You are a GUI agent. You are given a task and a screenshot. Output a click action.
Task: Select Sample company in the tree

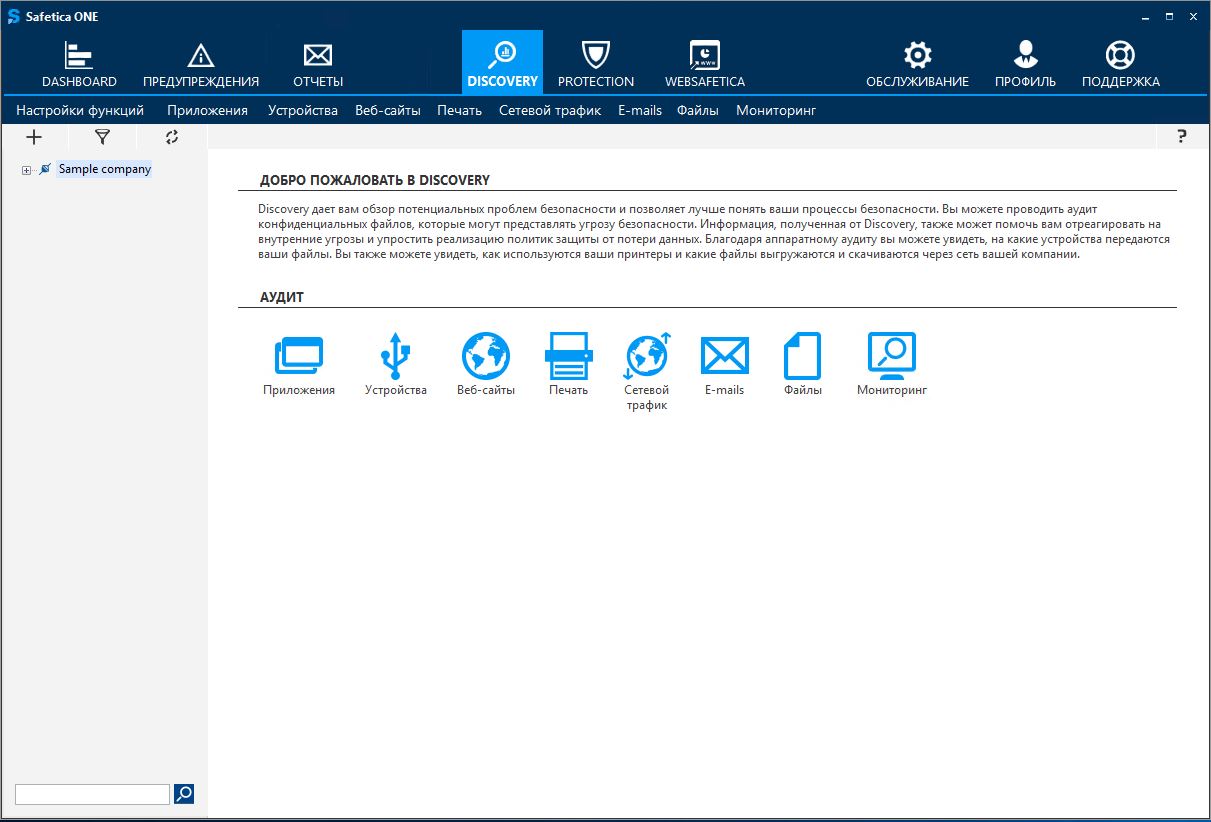[x=104, y=169]
